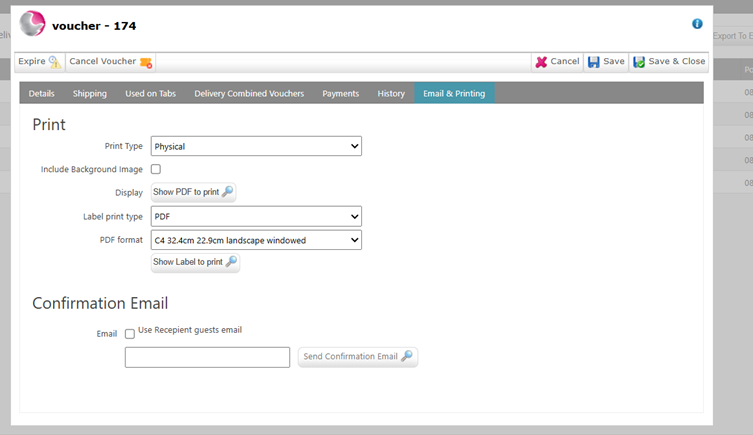Open the Payments tab
Image resolution: width=753 pixels, height=435 pixels.
click(340, 93)
